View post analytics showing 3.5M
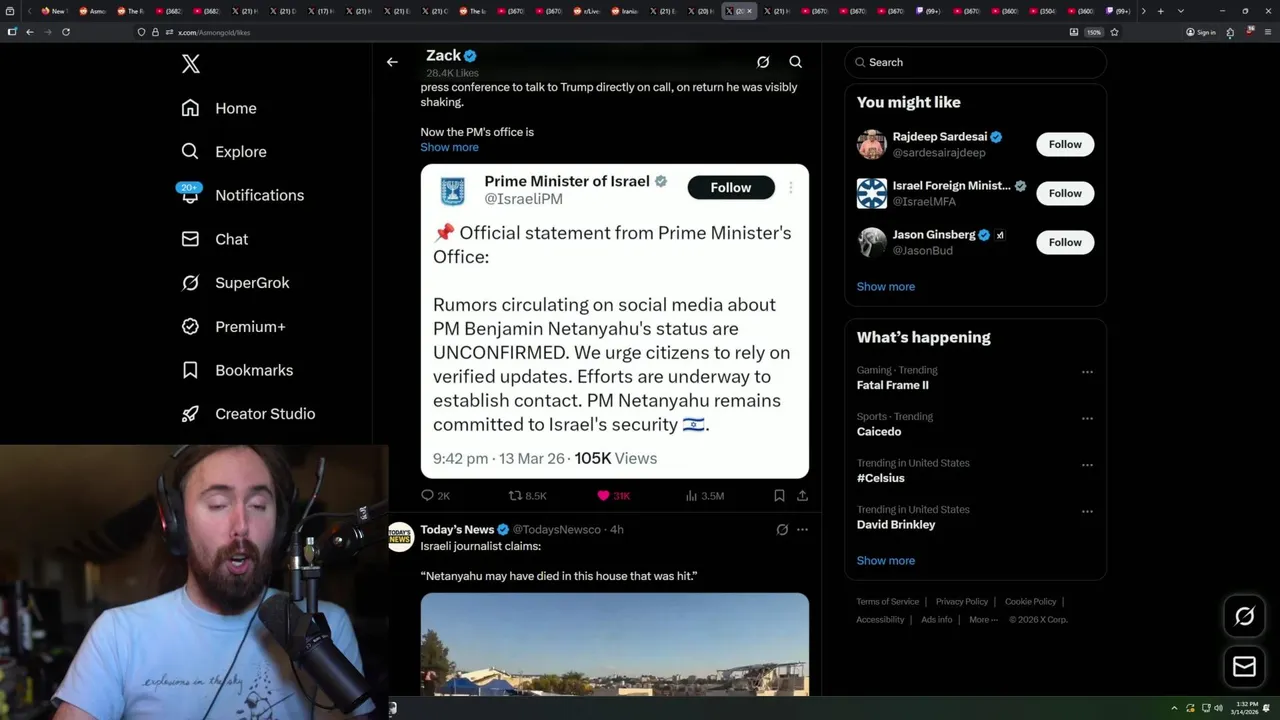The width and height of the screenshot is (1280, 720). pos(705,496)
